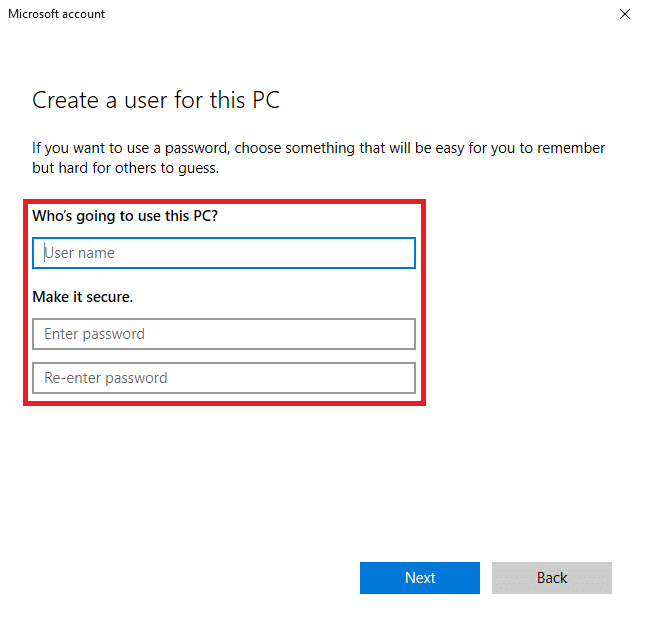Activate the blue-outlined User name textbox
The width and height of the screenshot is (645, 627).
(x=224, y=253)
